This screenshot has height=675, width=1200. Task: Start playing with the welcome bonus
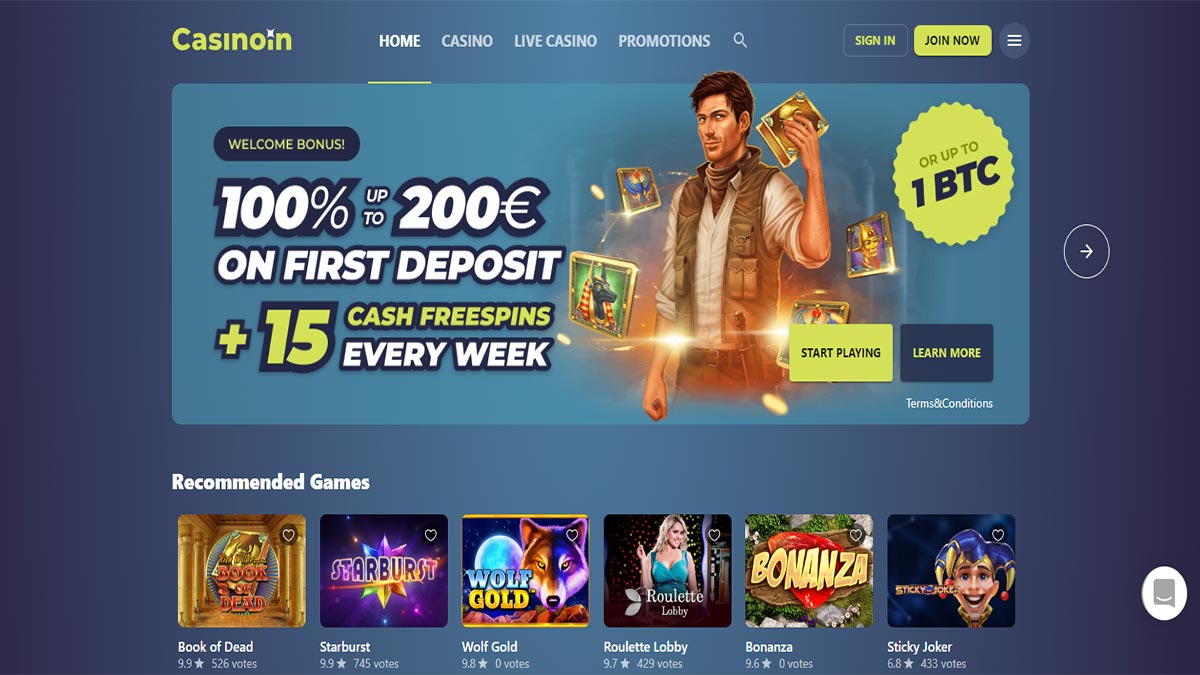(841, 353)
